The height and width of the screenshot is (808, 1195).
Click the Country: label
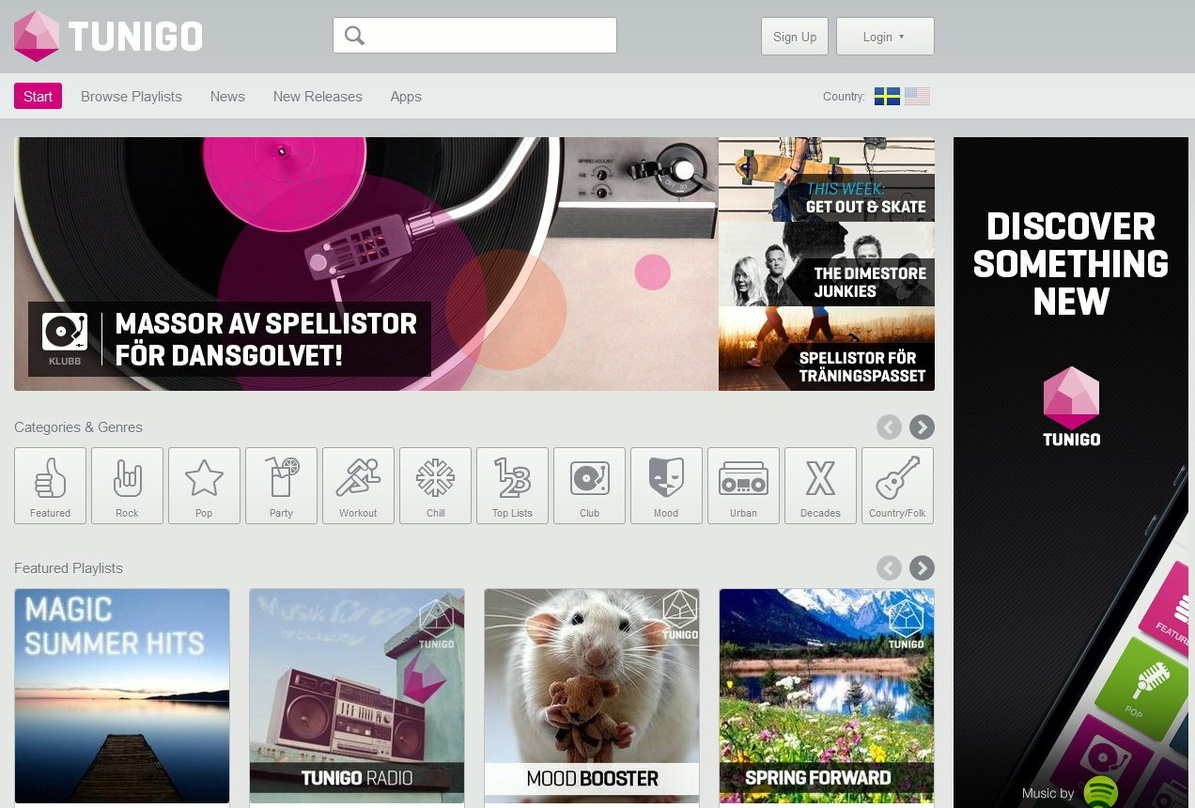tap(844, 97)
